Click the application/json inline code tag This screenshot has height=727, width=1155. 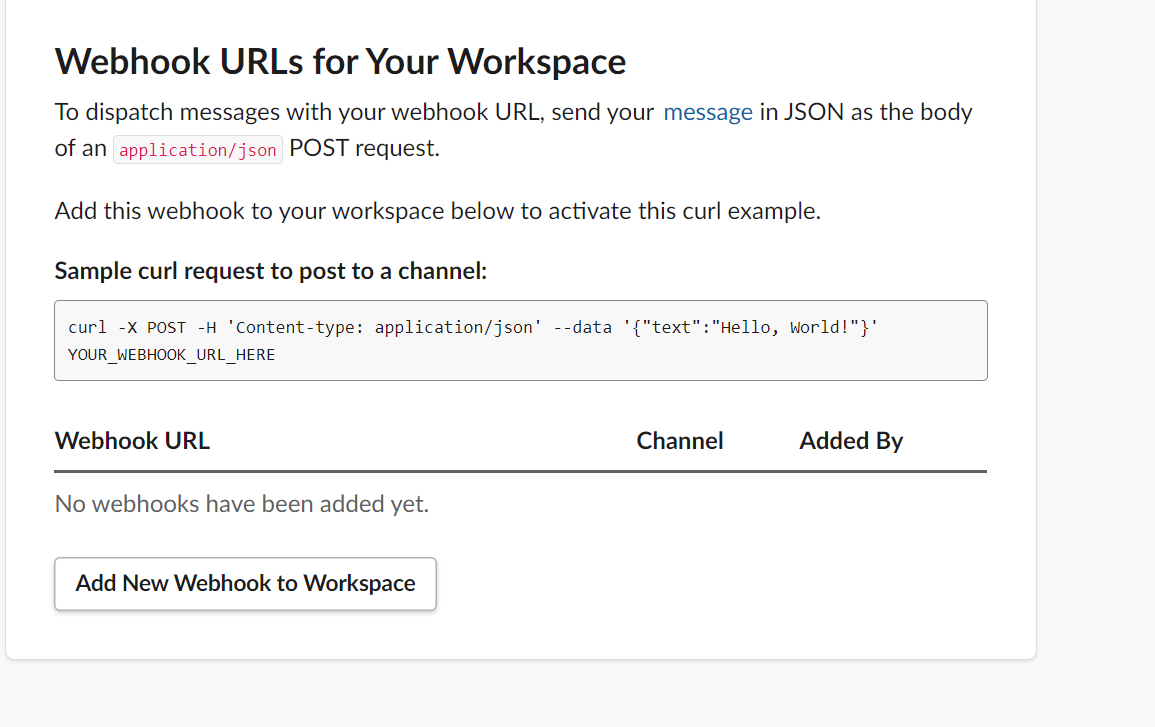tap(198, 150)
